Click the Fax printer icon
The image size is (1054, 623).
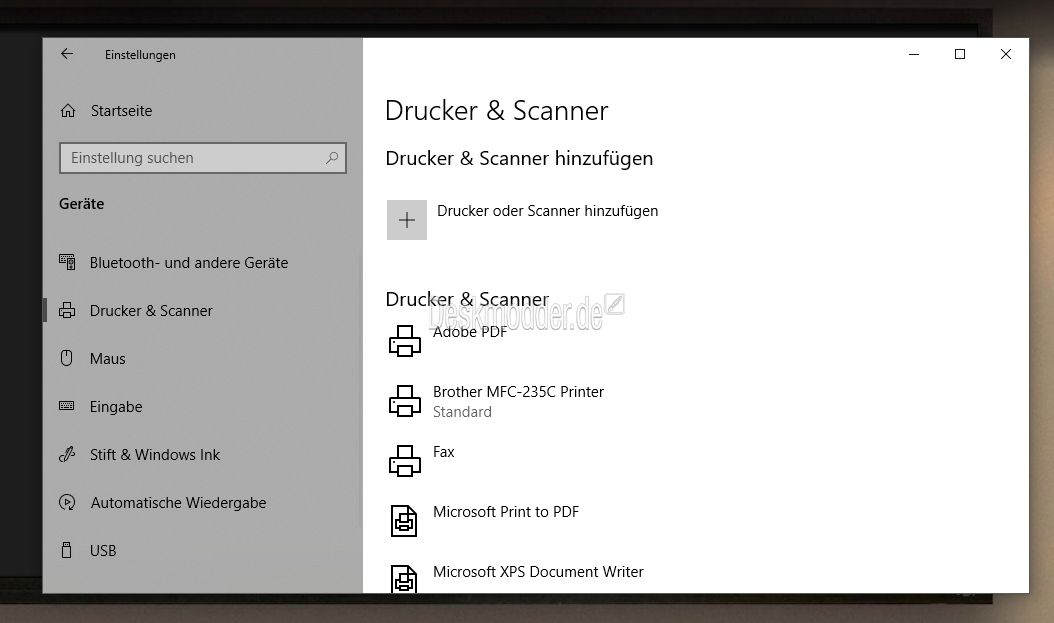click(405, 461)
